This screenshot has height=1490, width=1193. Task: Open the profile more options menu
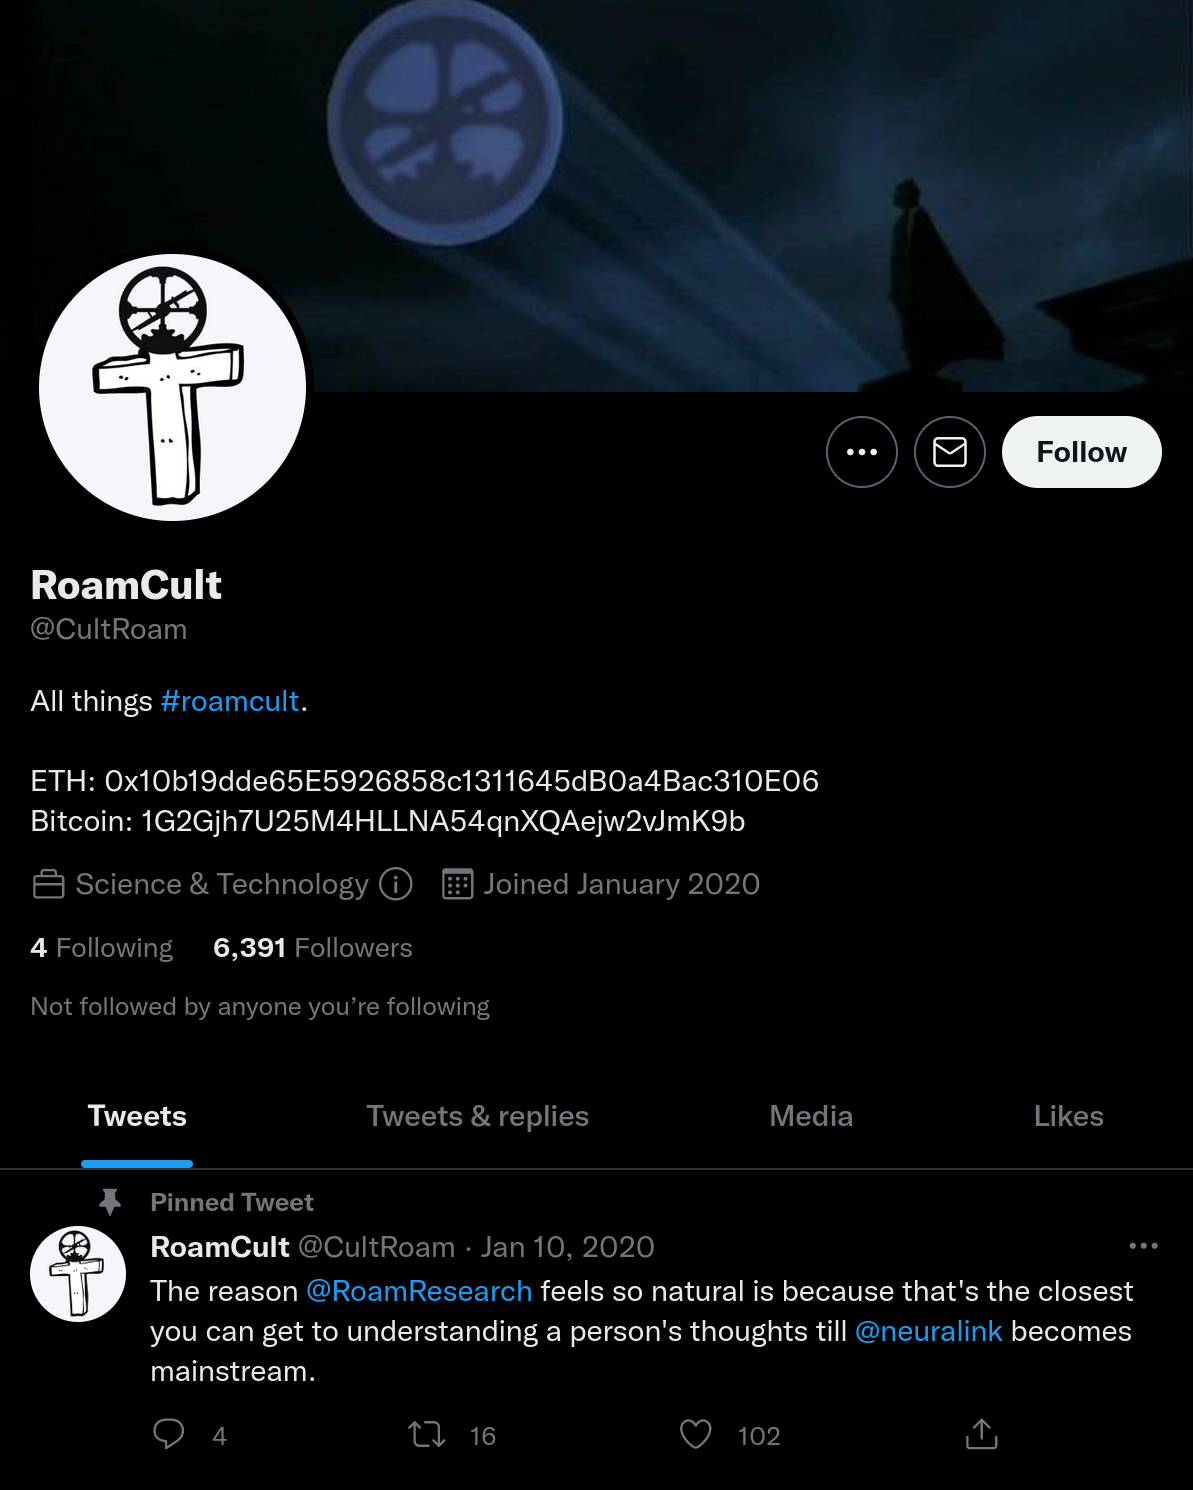[861, 452]
